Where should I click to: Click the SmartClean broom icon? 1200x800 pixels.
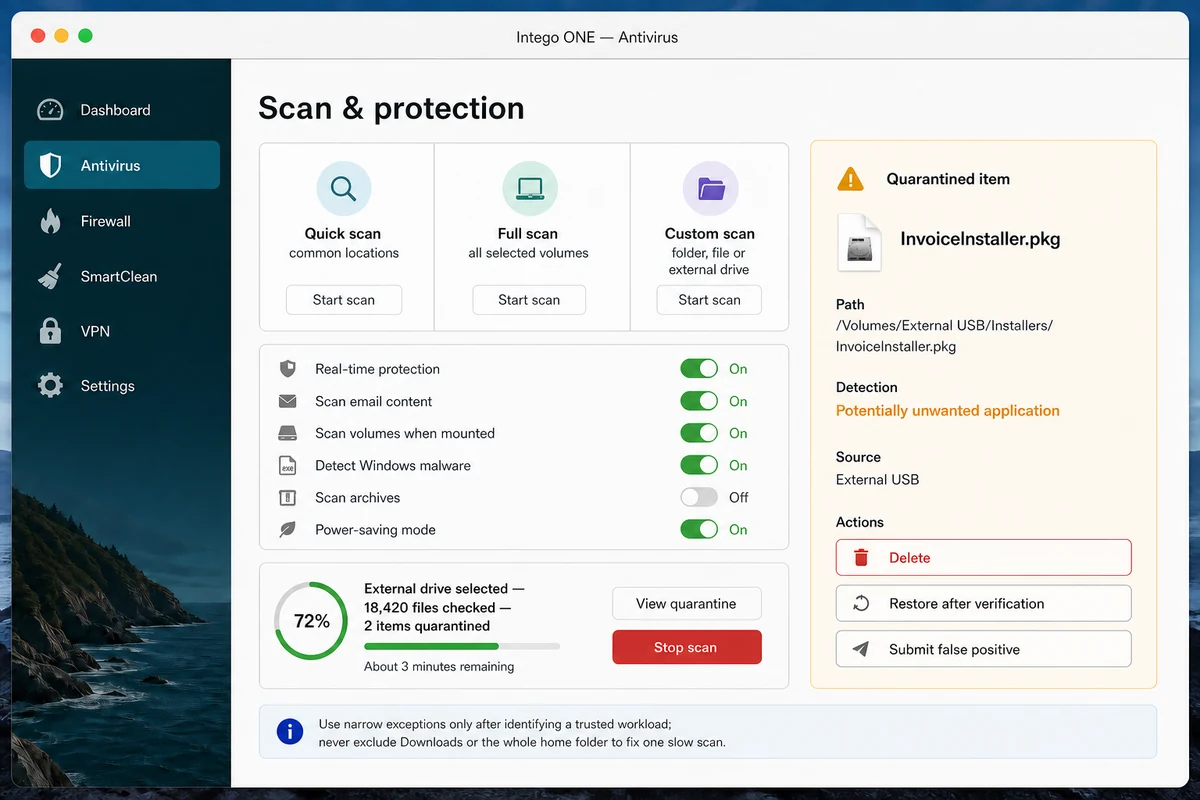point(50,276)
